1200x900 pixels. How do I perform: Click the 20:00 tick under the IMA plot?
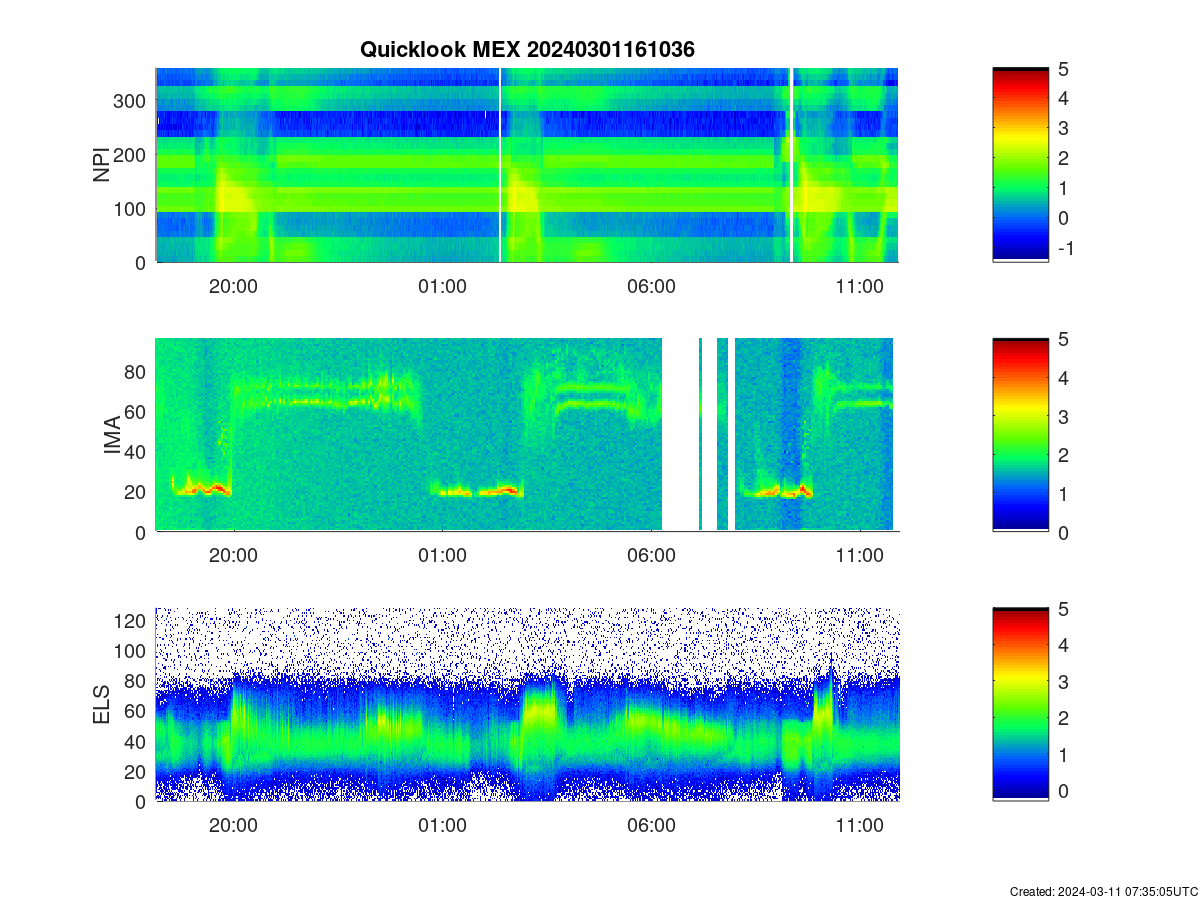click(234, 556)
